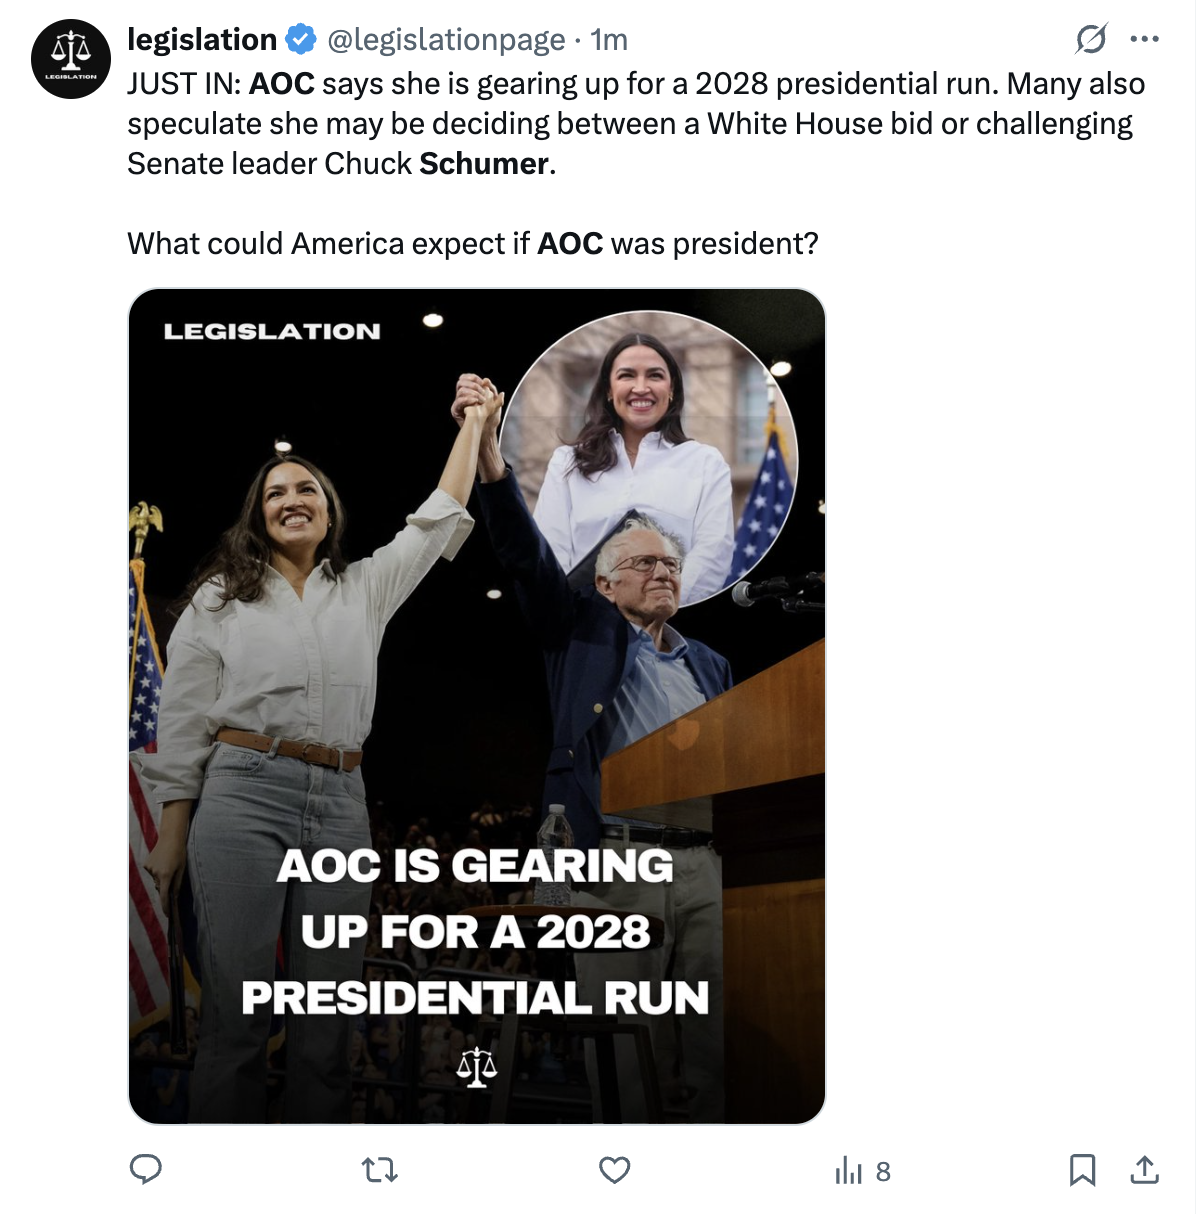The height and width of the screenshot is (1214, 1196).
Task: Open the three-dot more options menu
Action: click(1144, 39)
